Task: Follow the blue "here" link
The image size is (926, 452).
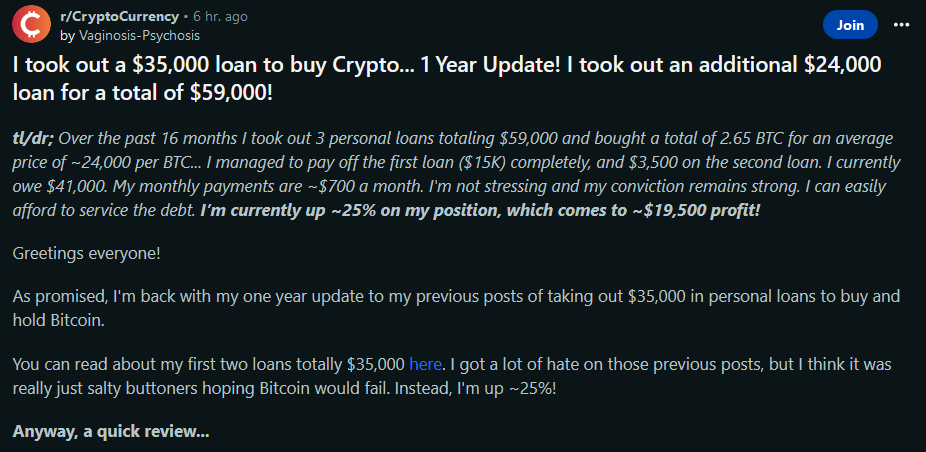Action: pos(425,364)
